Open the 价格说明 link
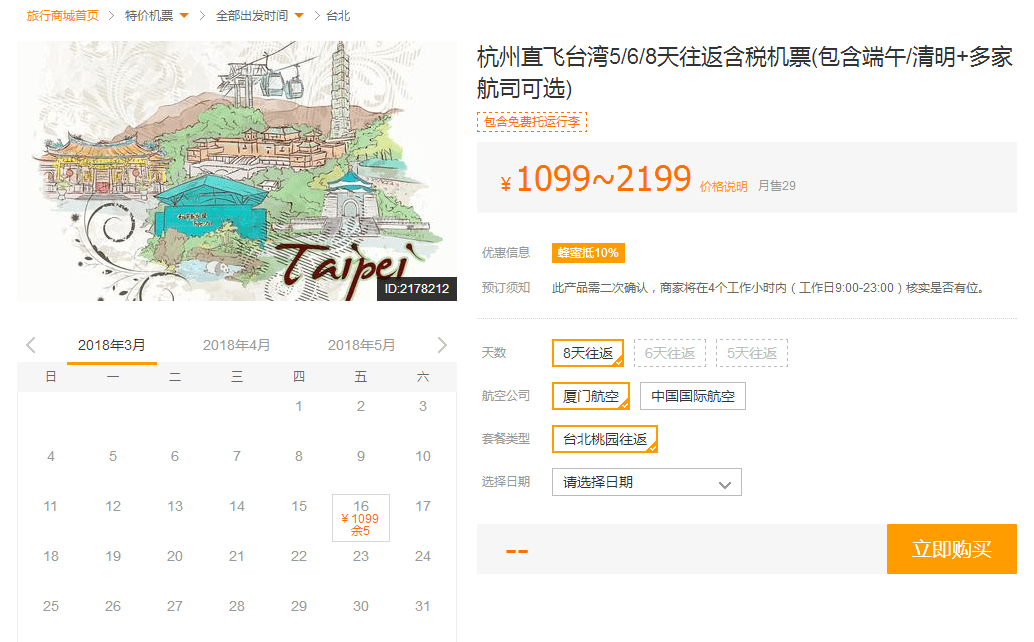This screenshot has width=1034, height=642. (x=723, y=187)
